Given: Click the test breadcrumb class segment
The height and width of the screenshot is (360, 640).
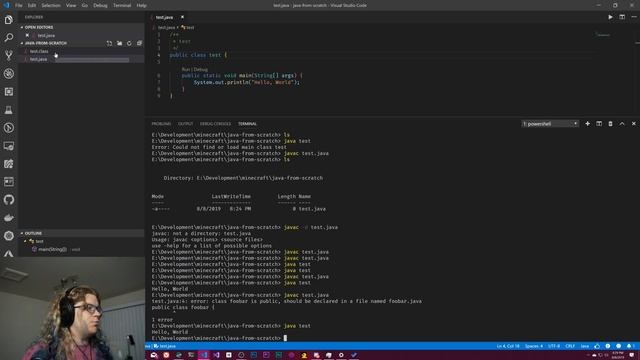Looking at the screenshot, I should [188, 28].
